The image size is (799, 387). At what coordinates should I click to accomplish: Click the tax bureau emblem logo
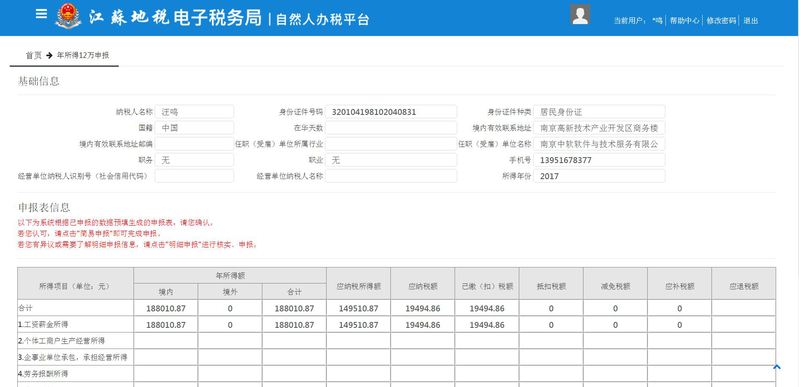[x=68, y=16]
